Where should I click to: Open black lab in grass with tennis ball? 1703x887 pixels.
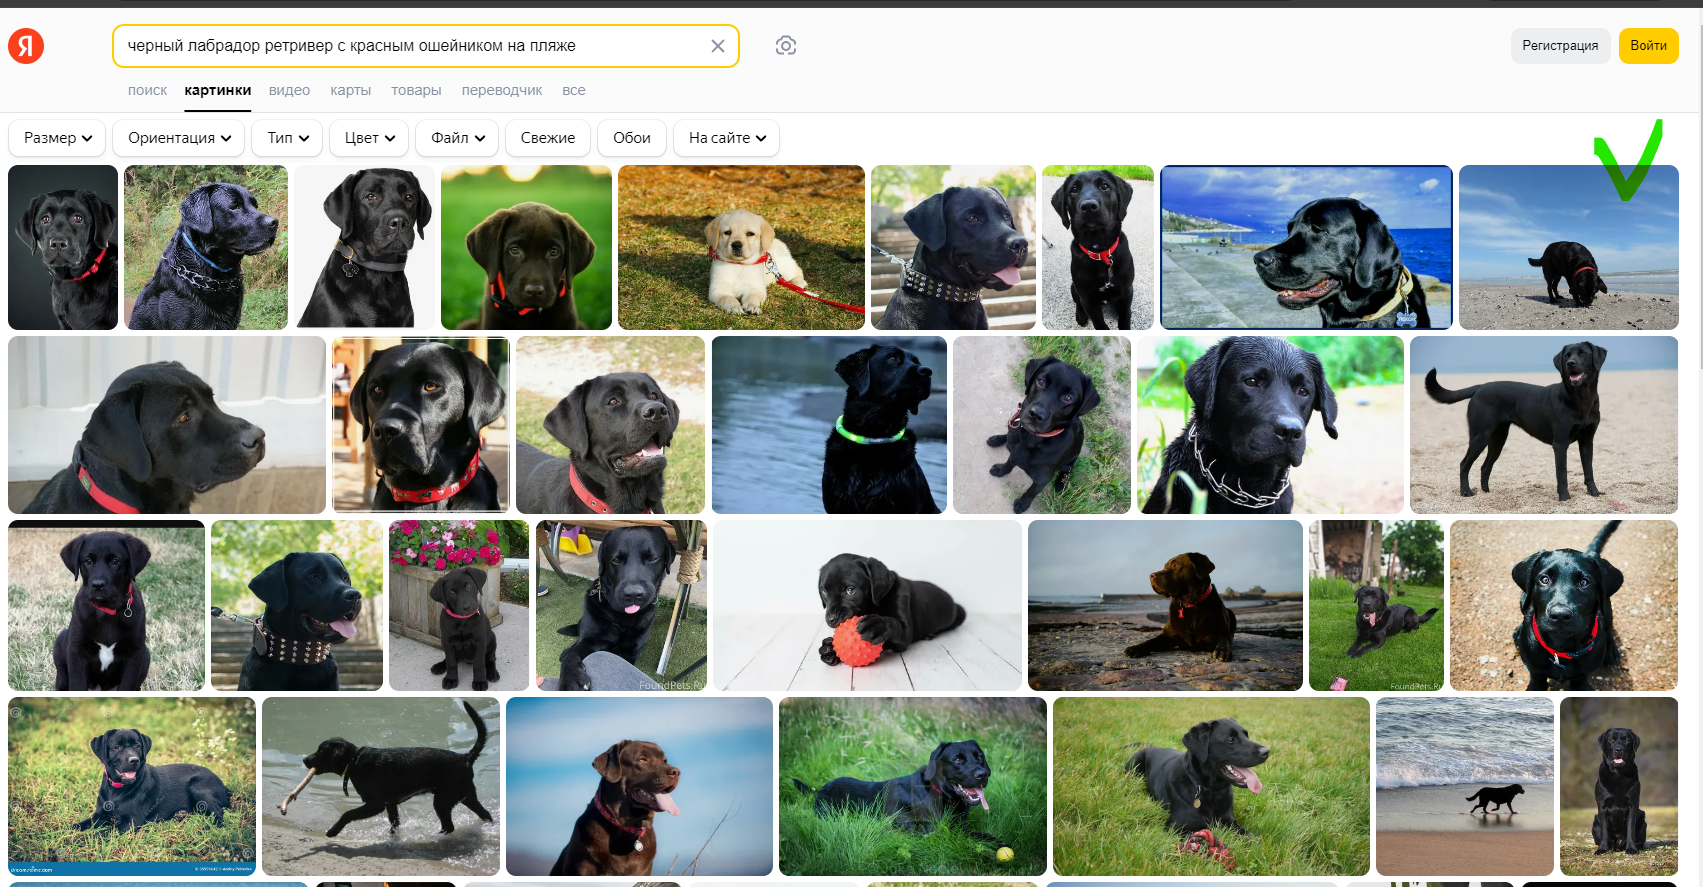tap(913, 786)
